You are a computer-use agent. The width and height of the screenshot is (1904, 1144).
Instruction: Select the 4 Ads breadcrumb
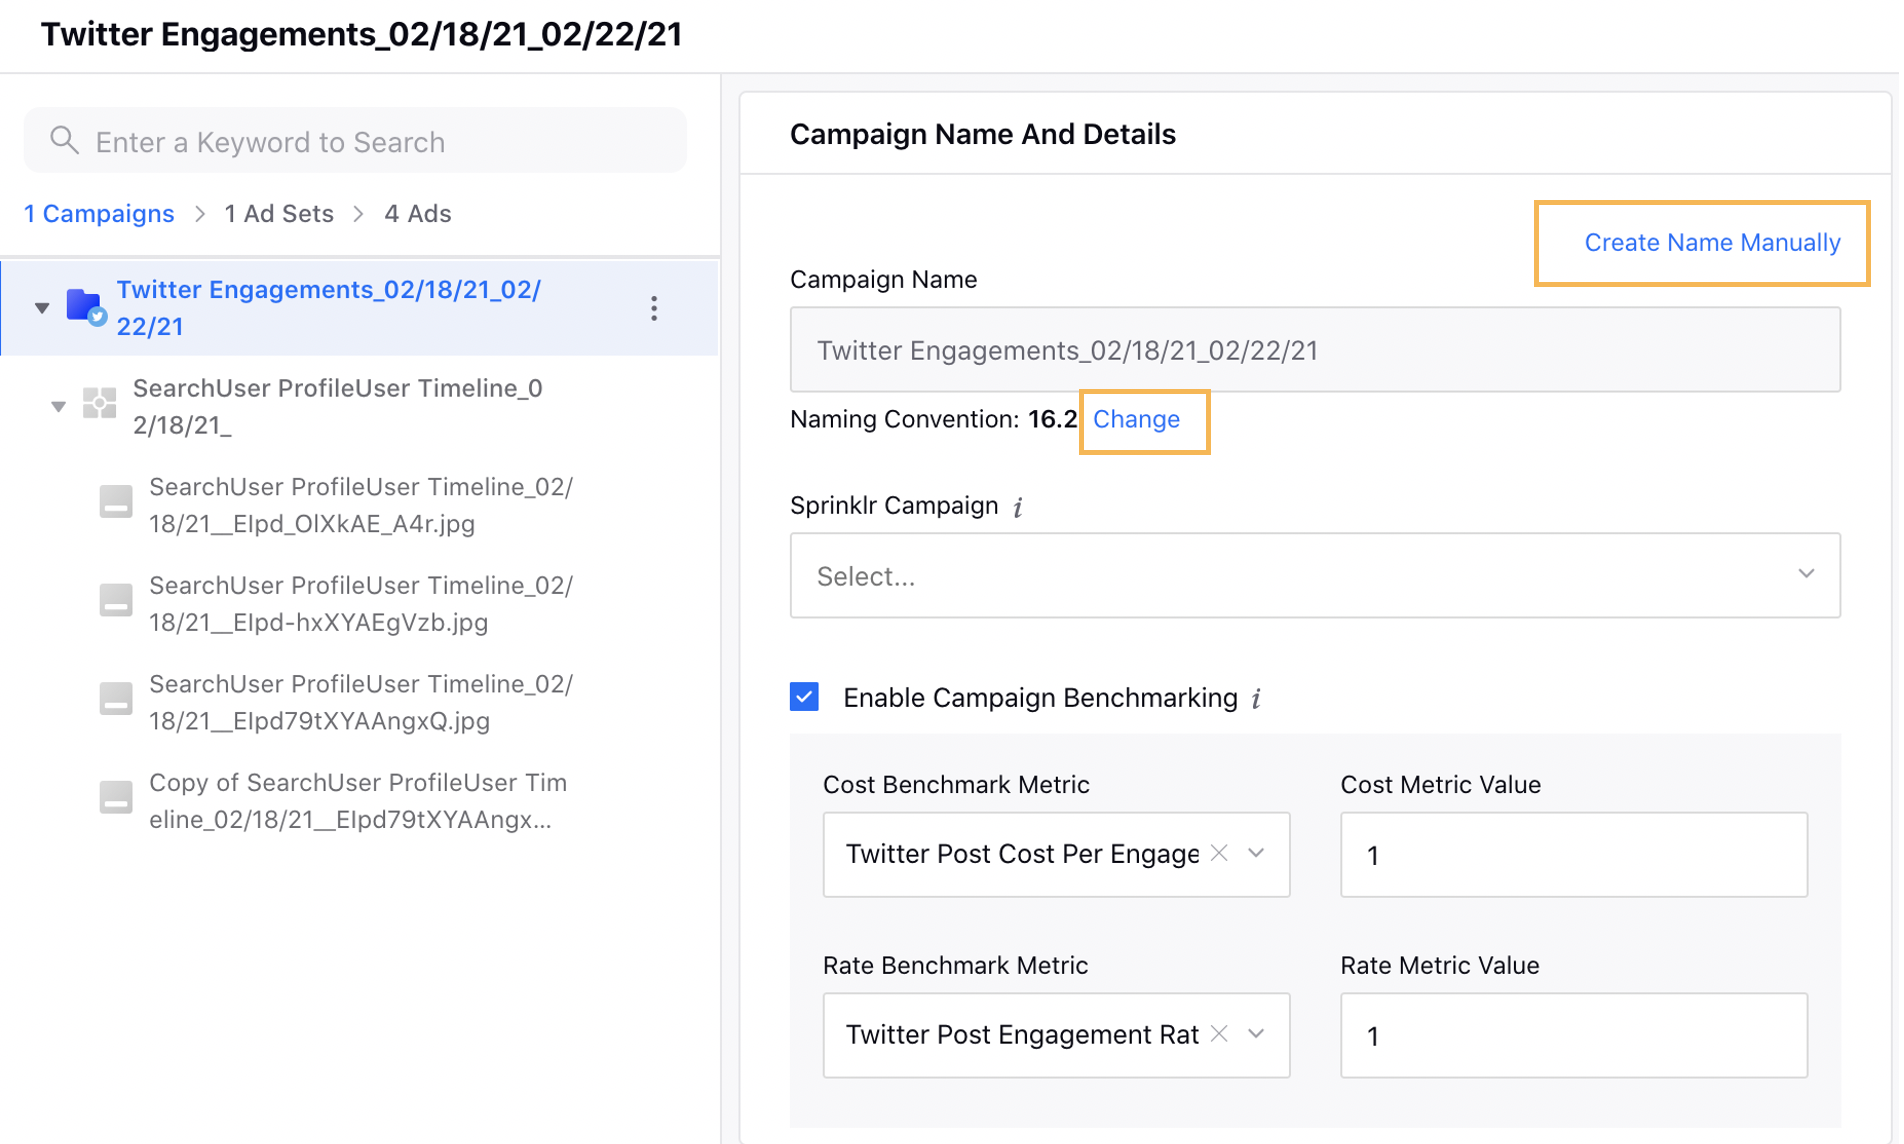pos(418,213)
